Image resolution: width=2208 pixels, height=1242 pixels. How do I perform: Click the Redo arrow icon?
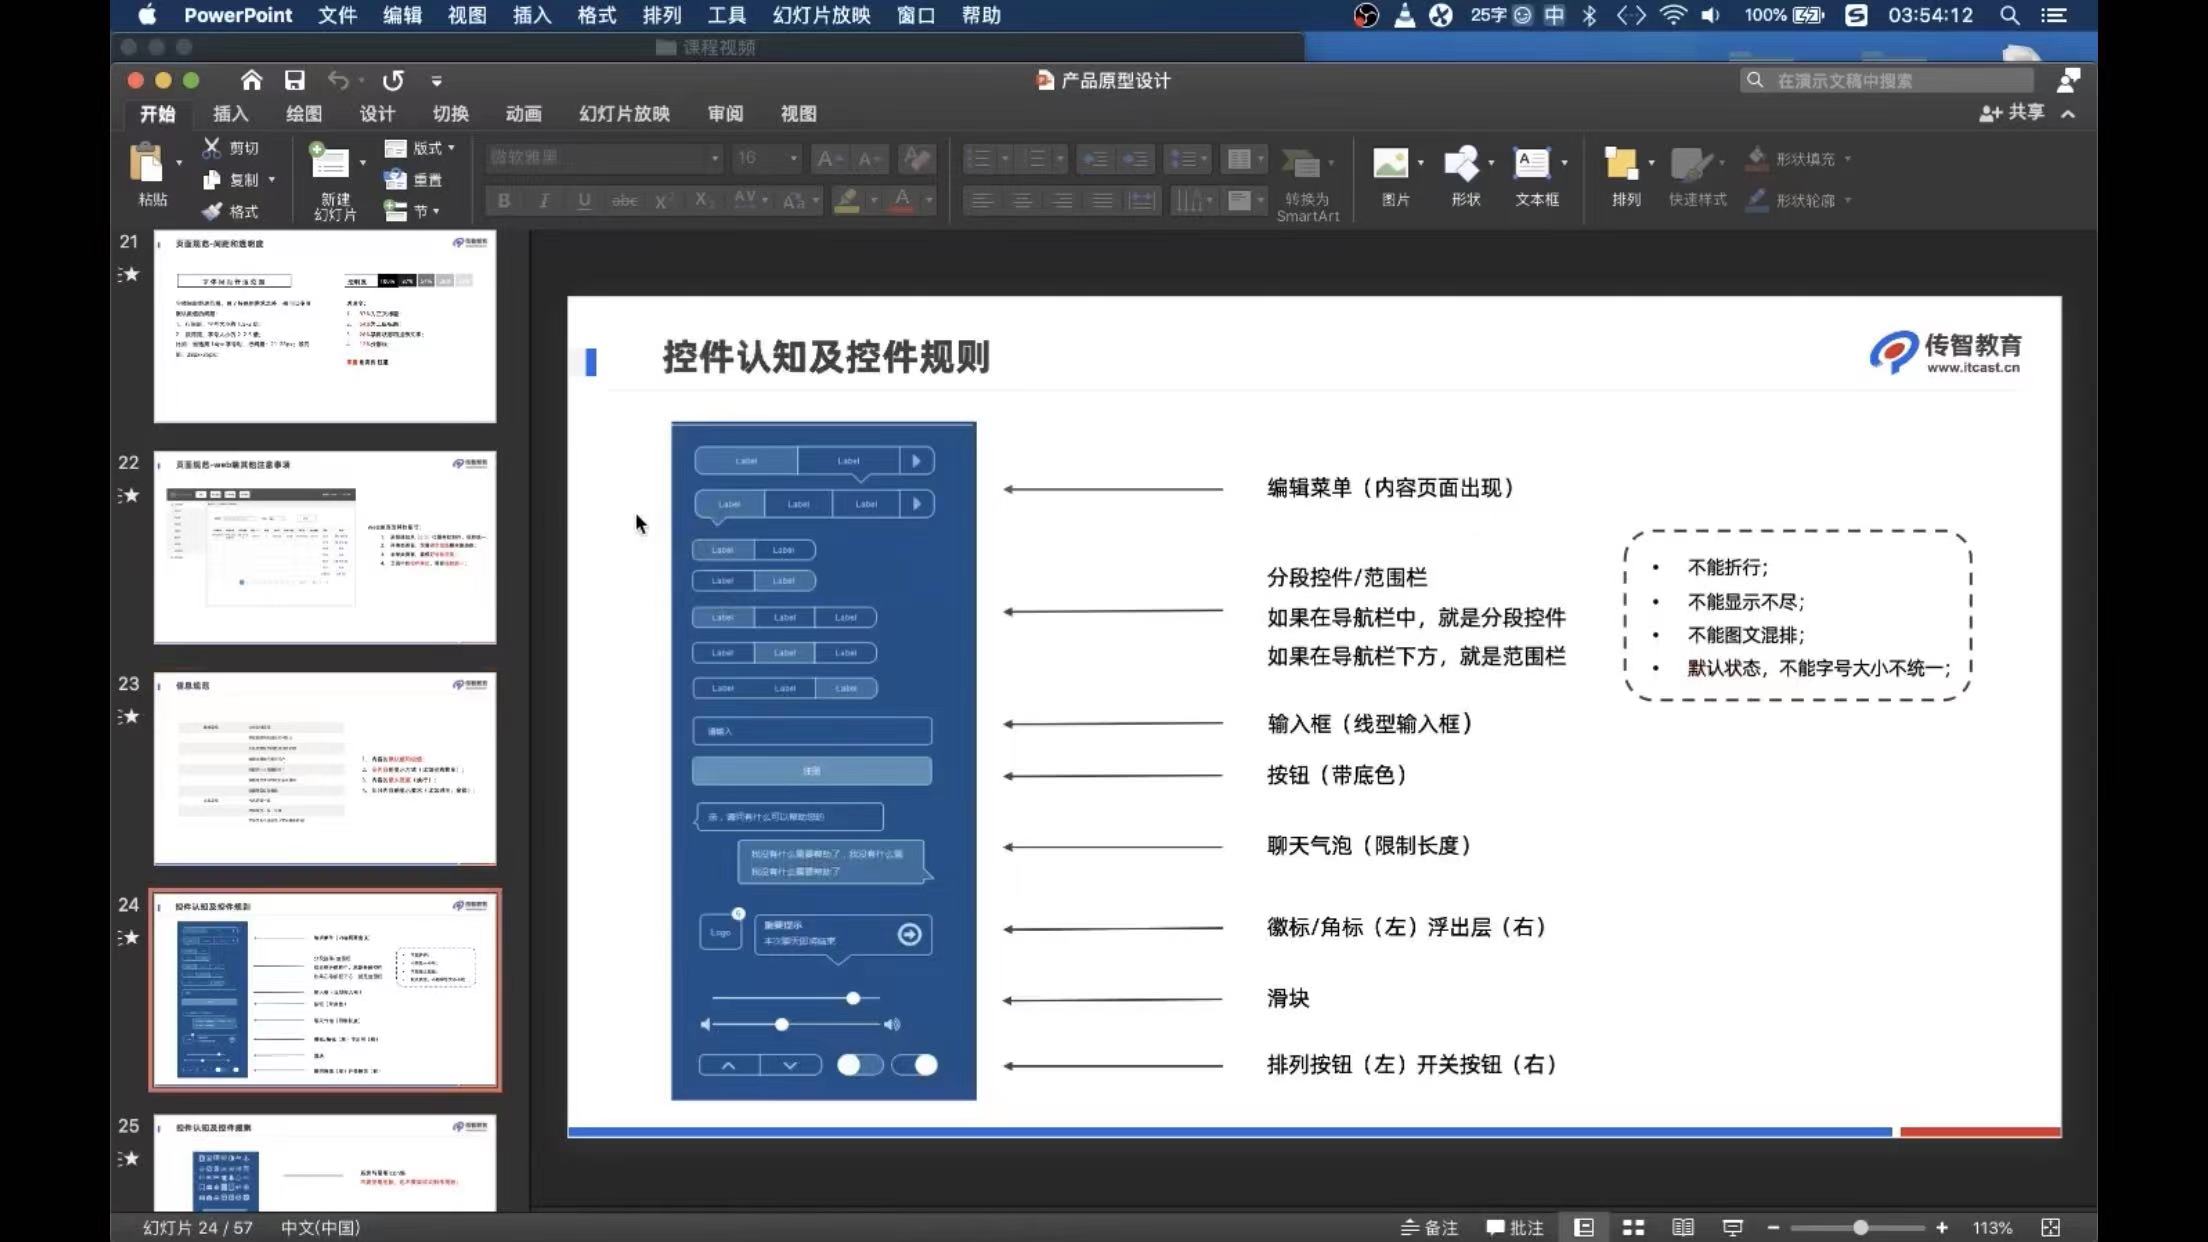pyautogui.click(x=393, y=80)
